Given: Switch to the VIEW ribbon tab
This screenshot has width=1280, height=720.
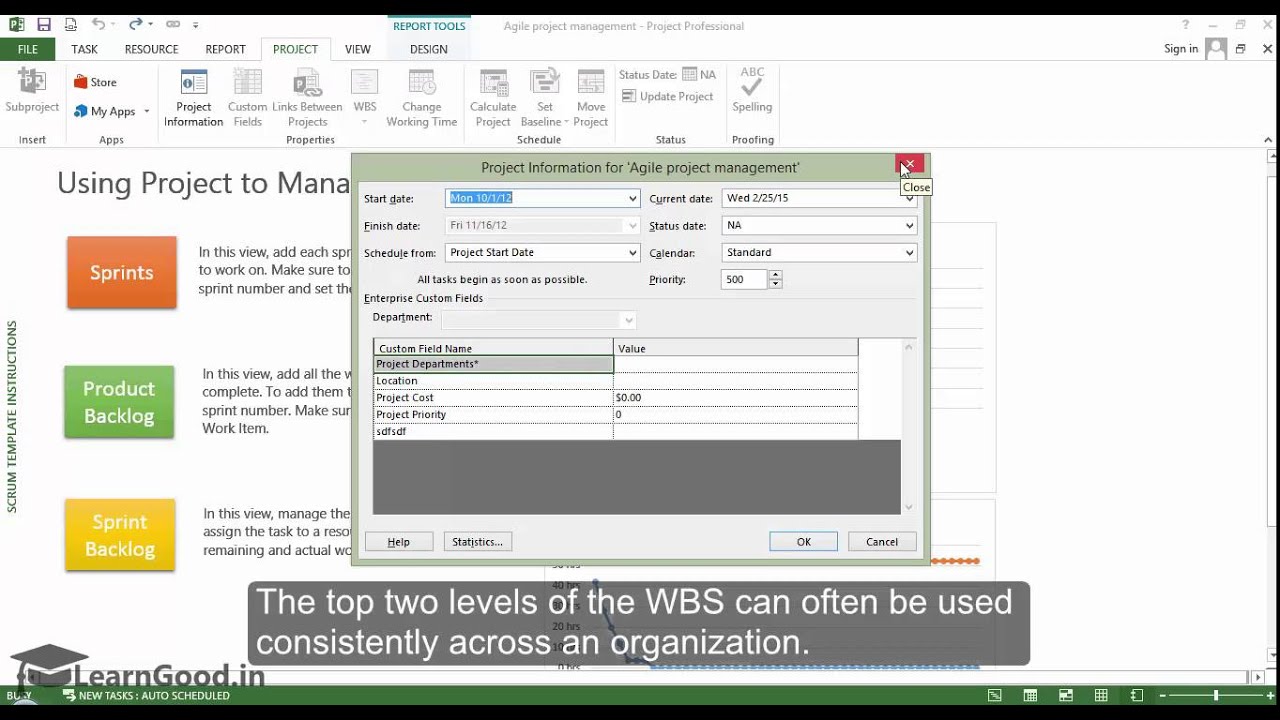Looking at the screenshot, I should coord(357,49).
